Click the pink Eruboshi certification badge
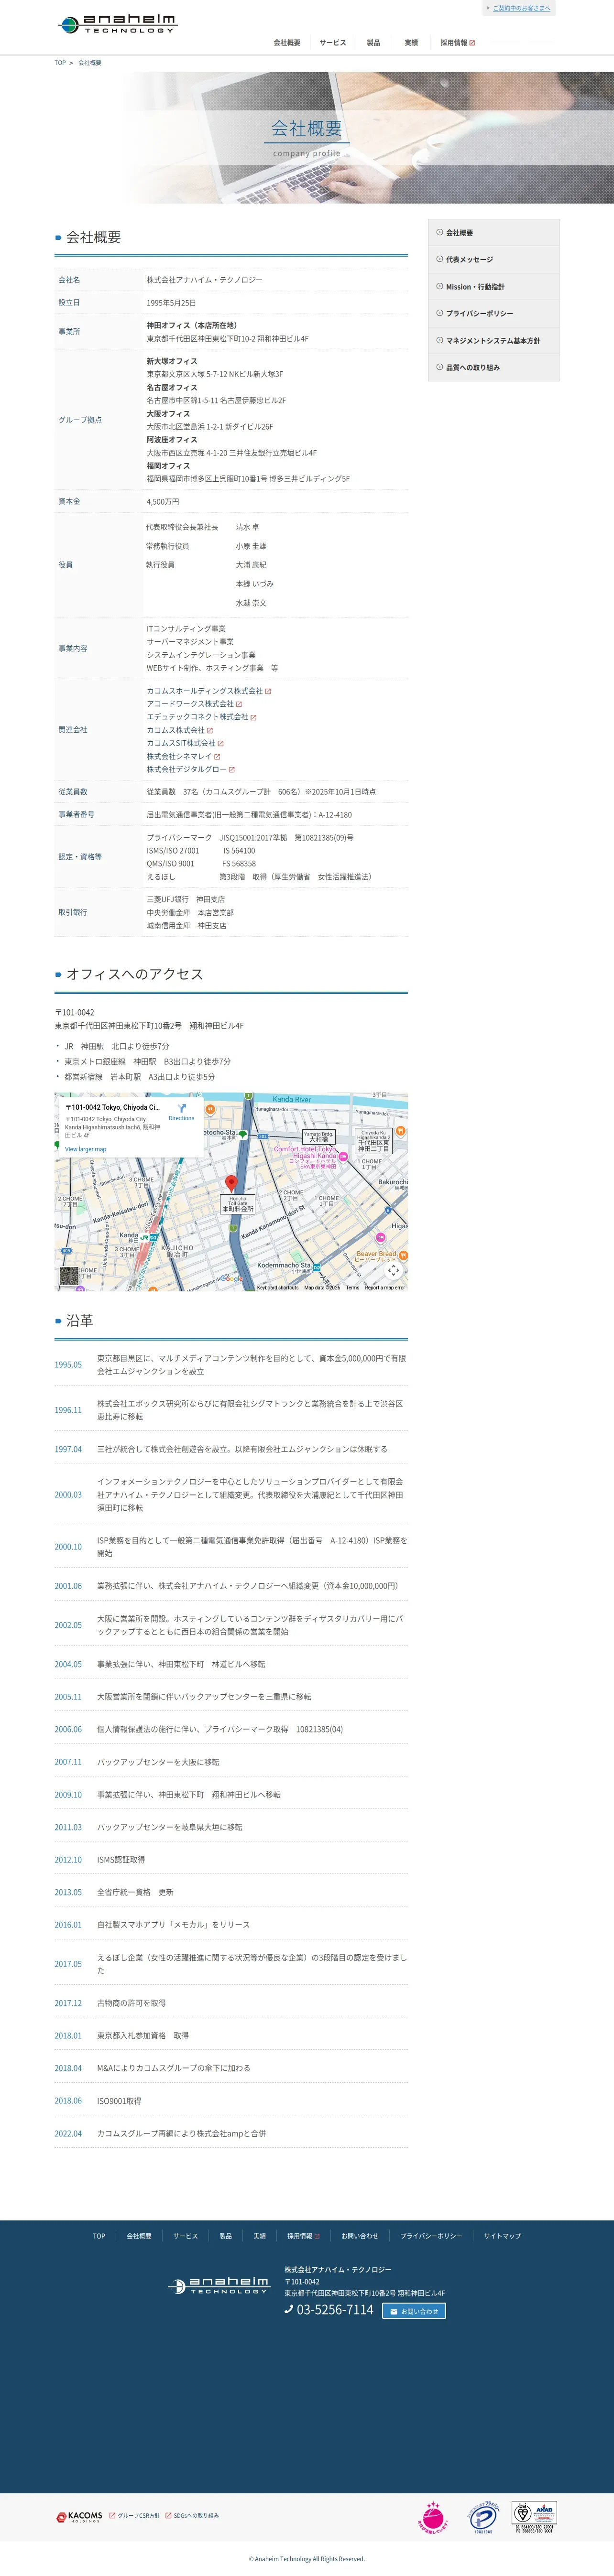614x2576 pixels. [433, 2517]
